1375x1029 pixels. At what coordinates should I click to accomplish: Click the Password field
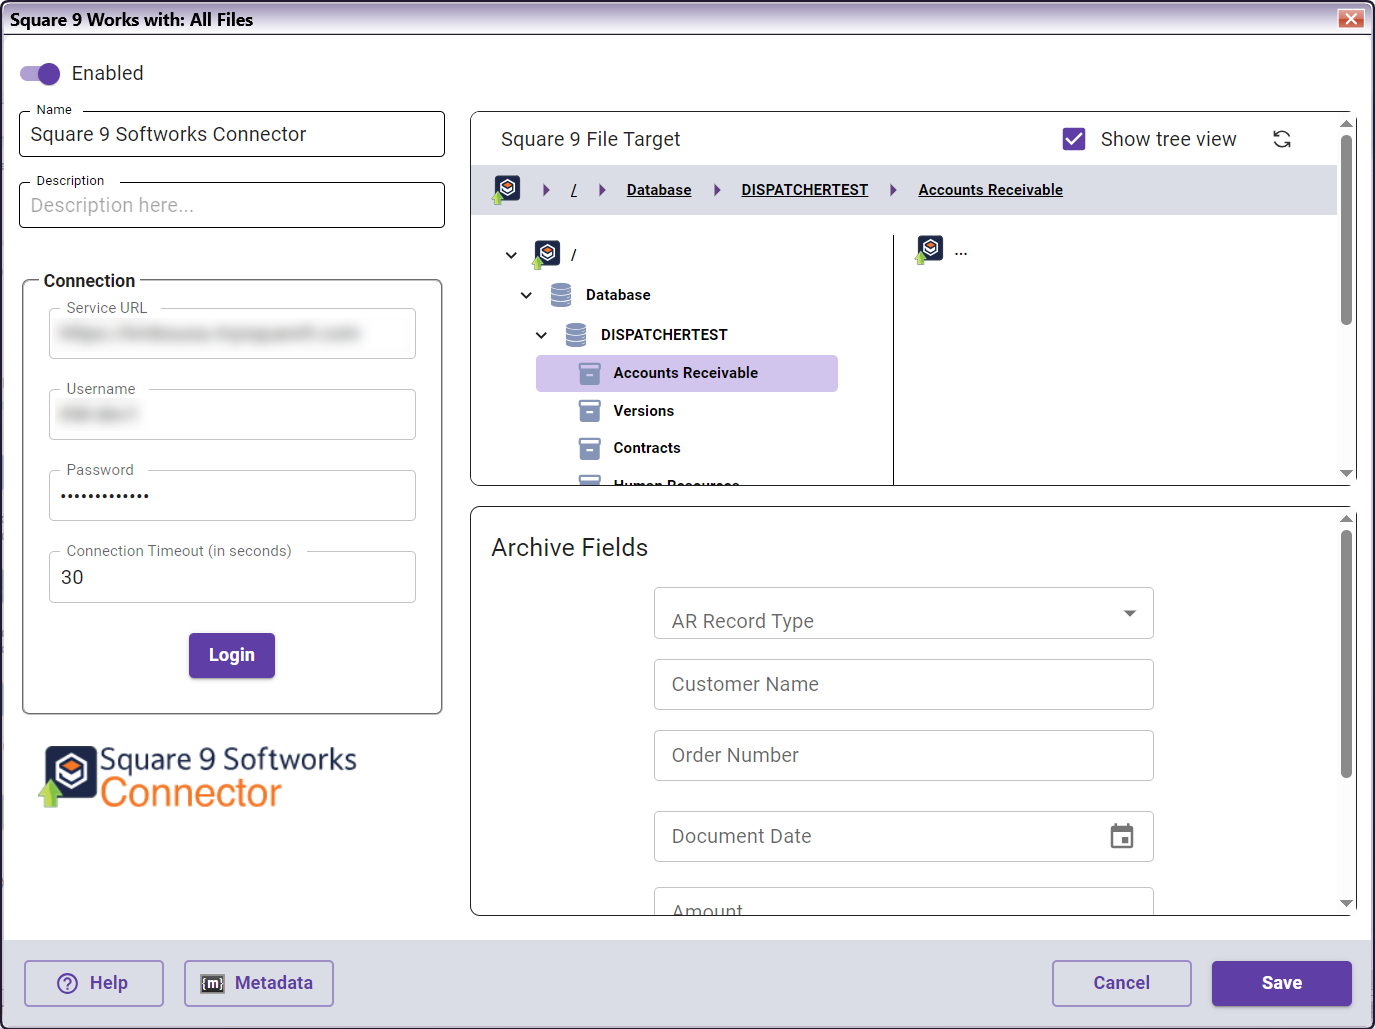232,495
